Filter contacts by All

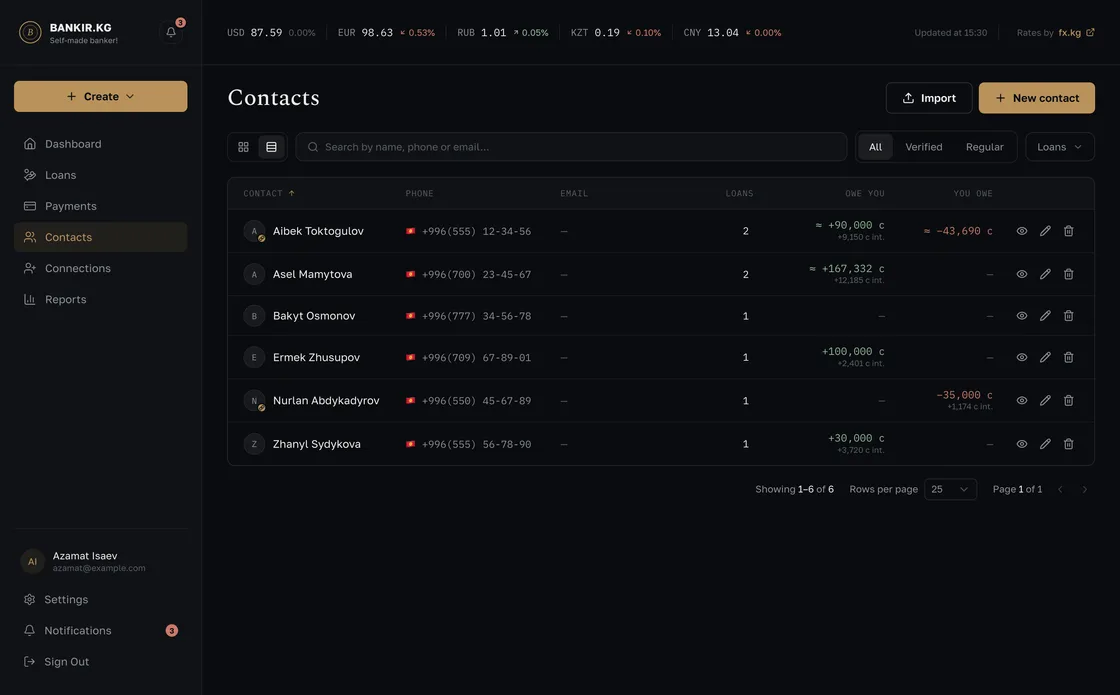pos(875,146)
